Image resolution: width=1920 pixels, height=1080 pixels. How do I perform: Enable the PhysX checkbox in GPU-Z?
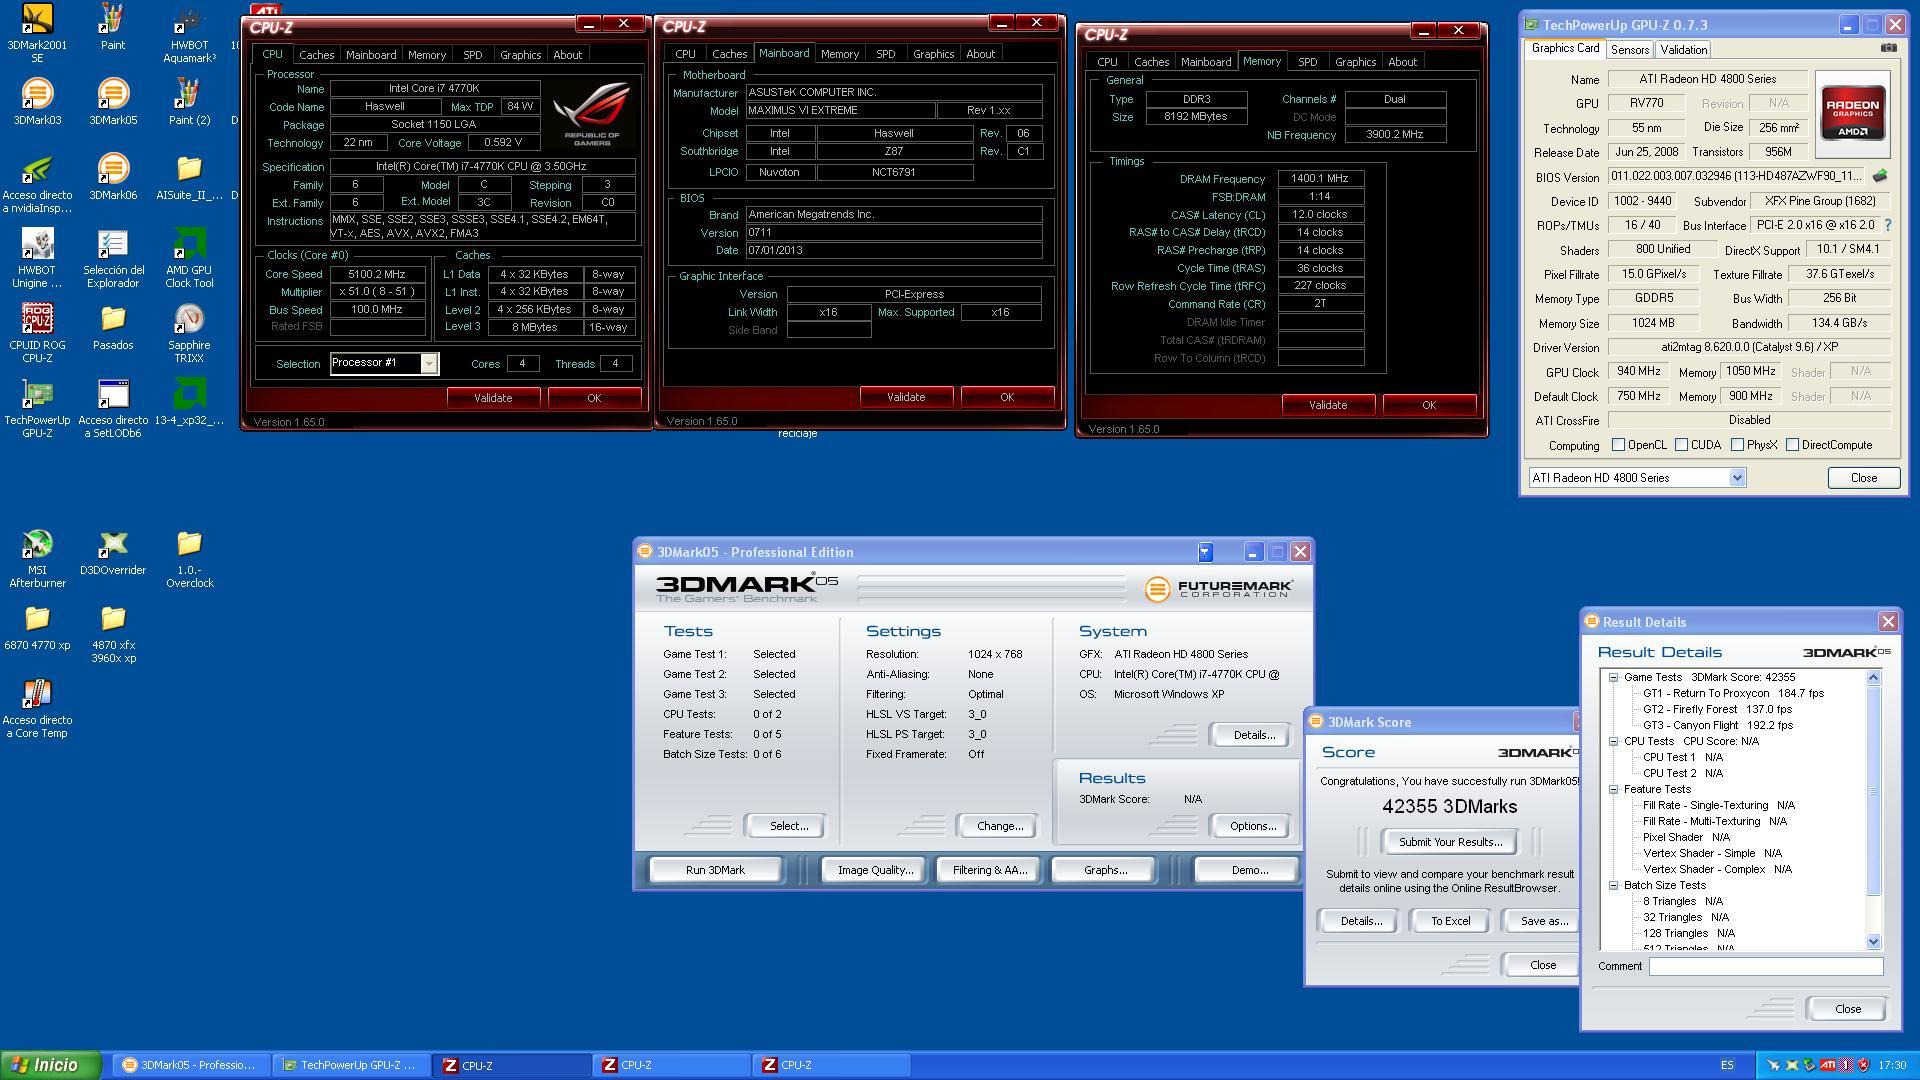tap(1737, 445)
